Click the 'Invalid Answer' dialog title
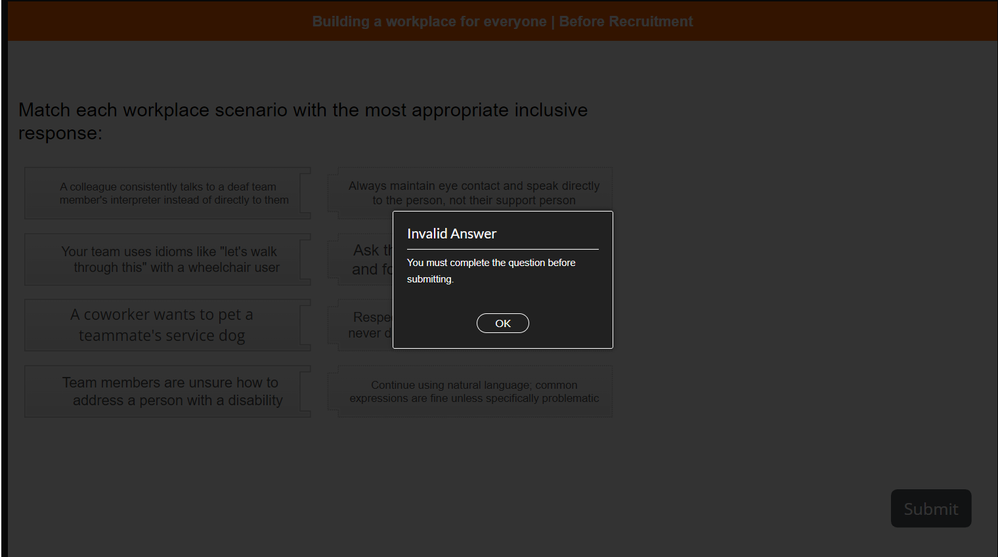 coord(451,234)
